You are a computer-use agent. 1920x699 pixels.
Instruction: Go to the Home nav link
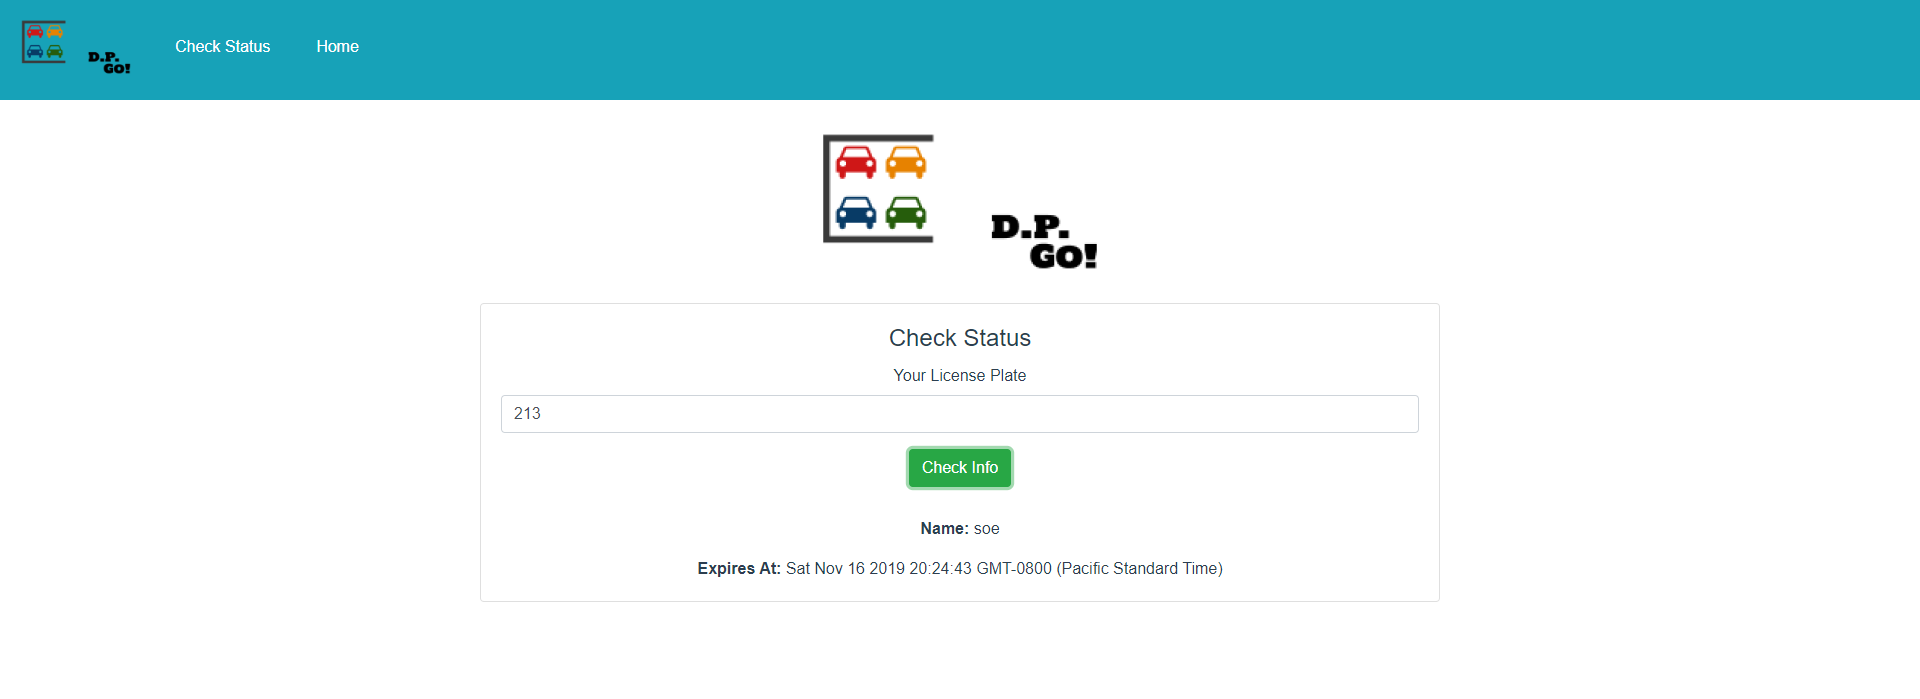coord(337,46)
